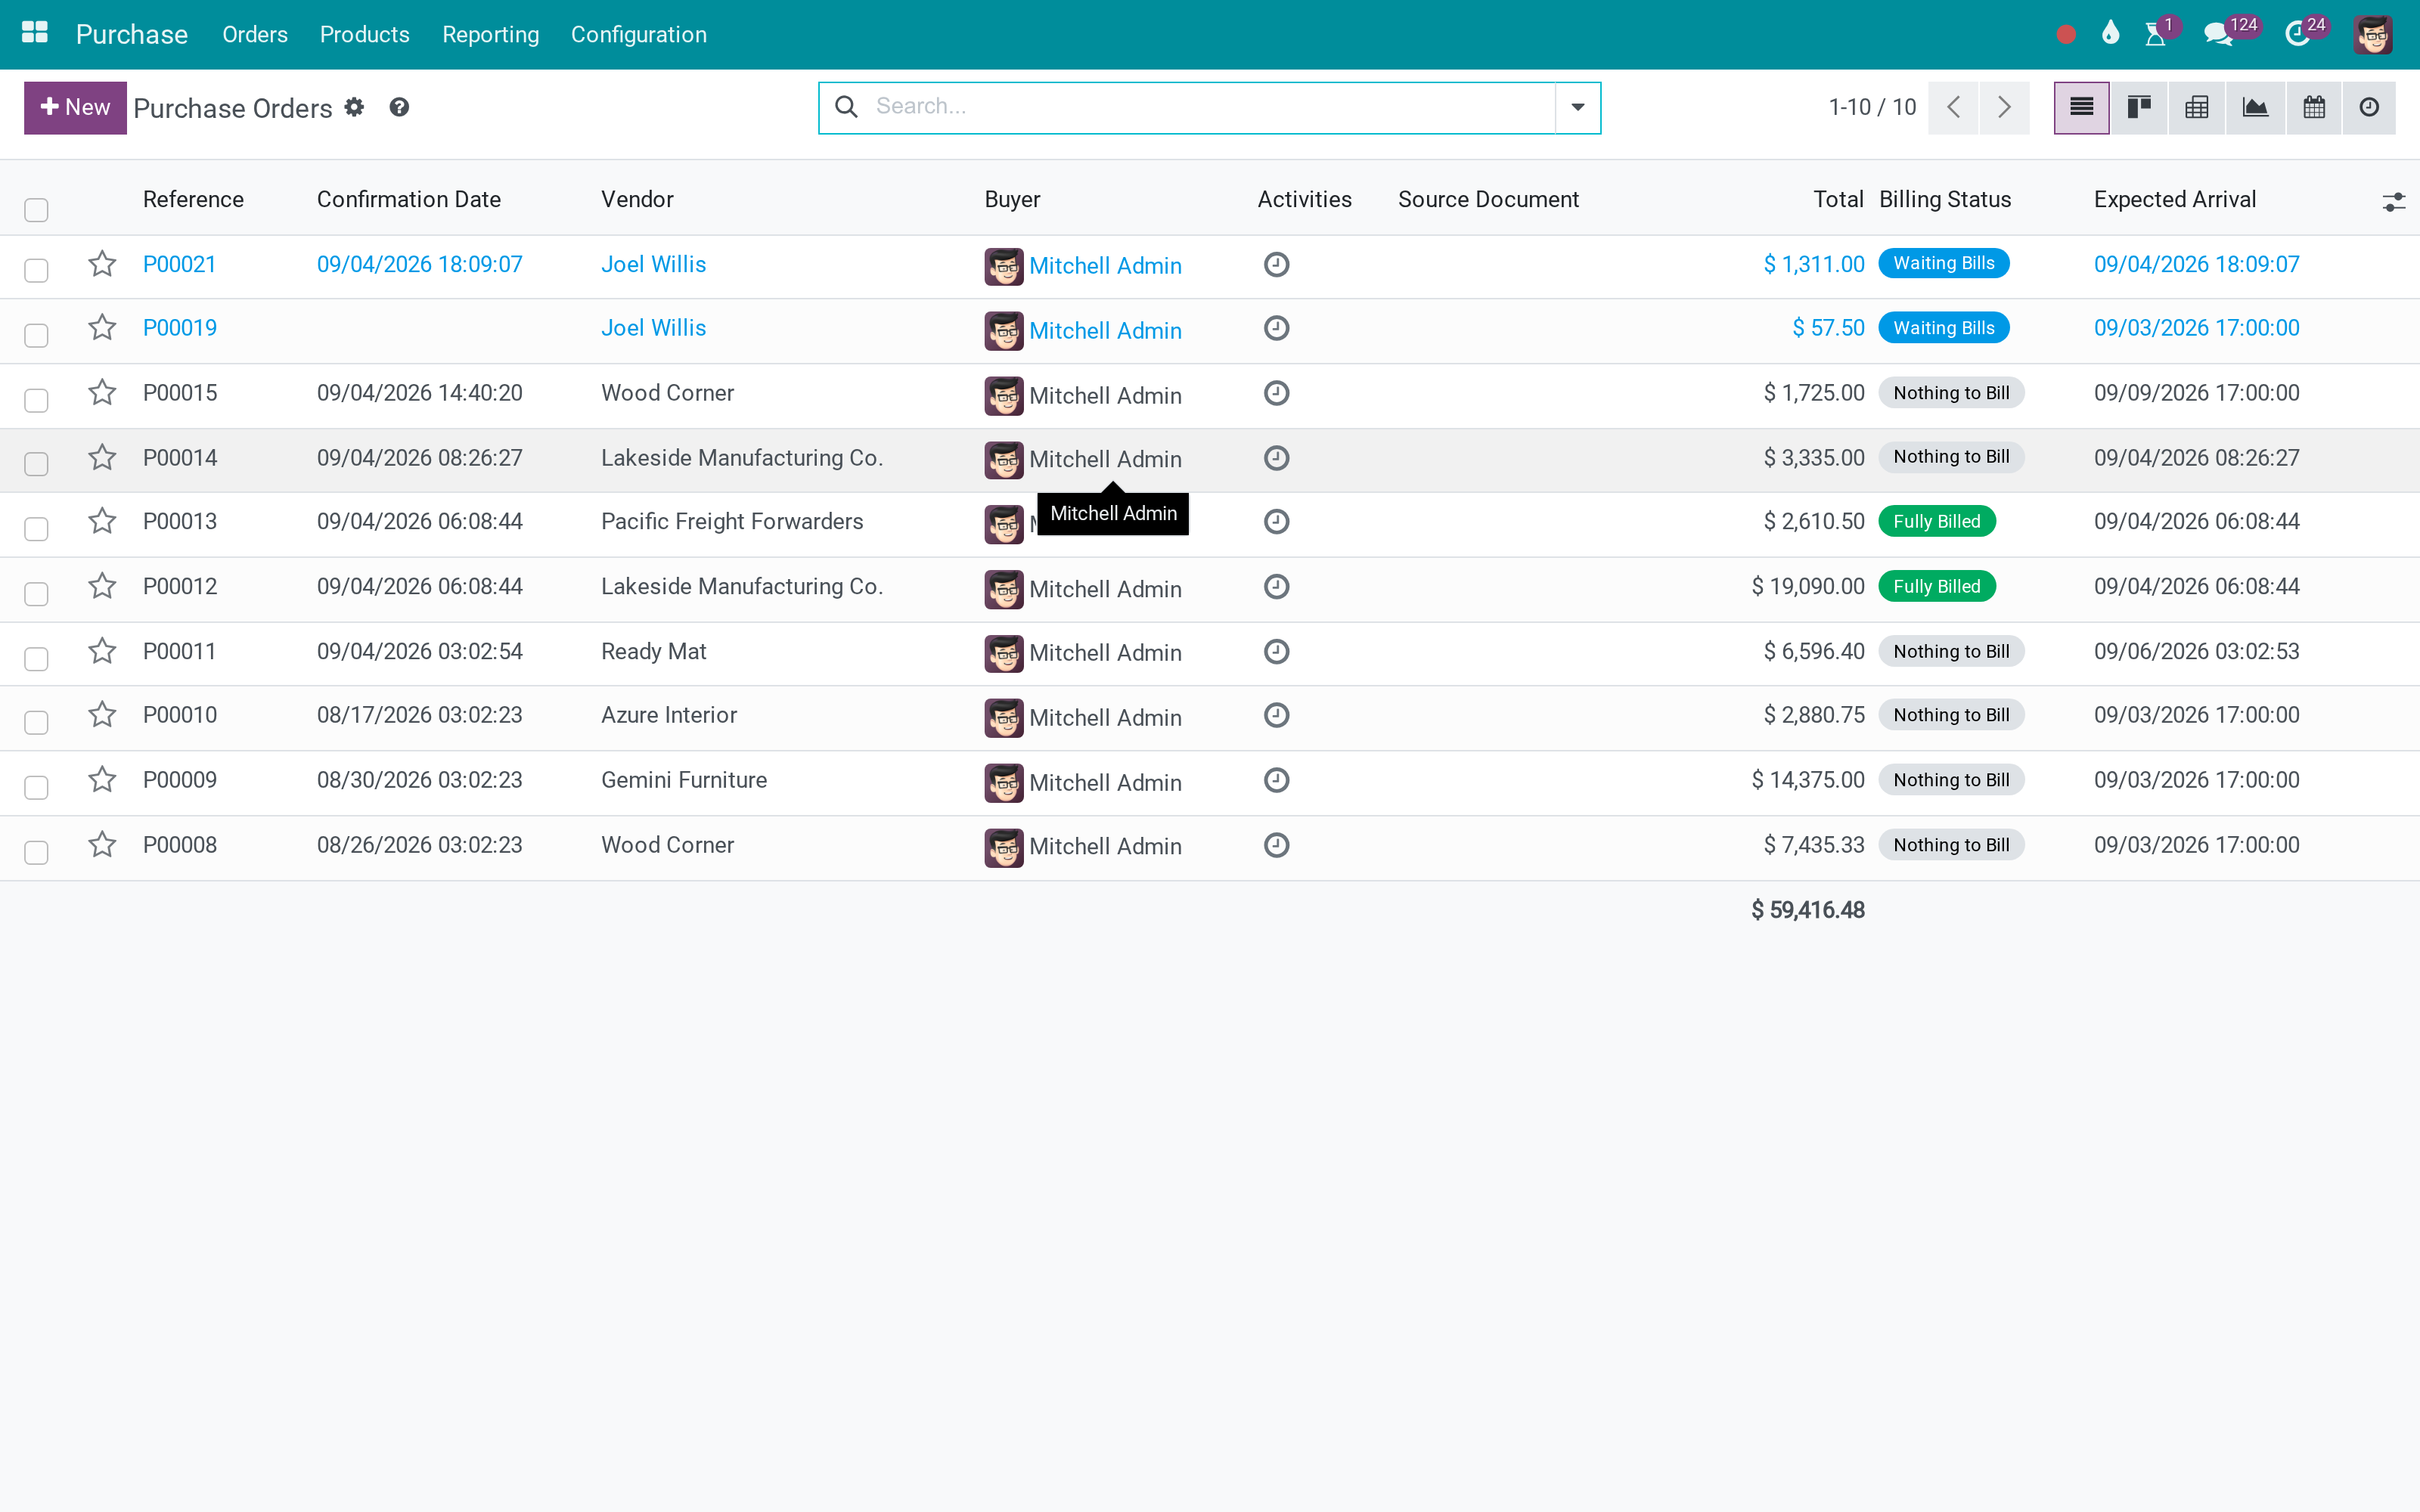
Task: Select checkbox for order P00010
Action: tap(36, 722)
